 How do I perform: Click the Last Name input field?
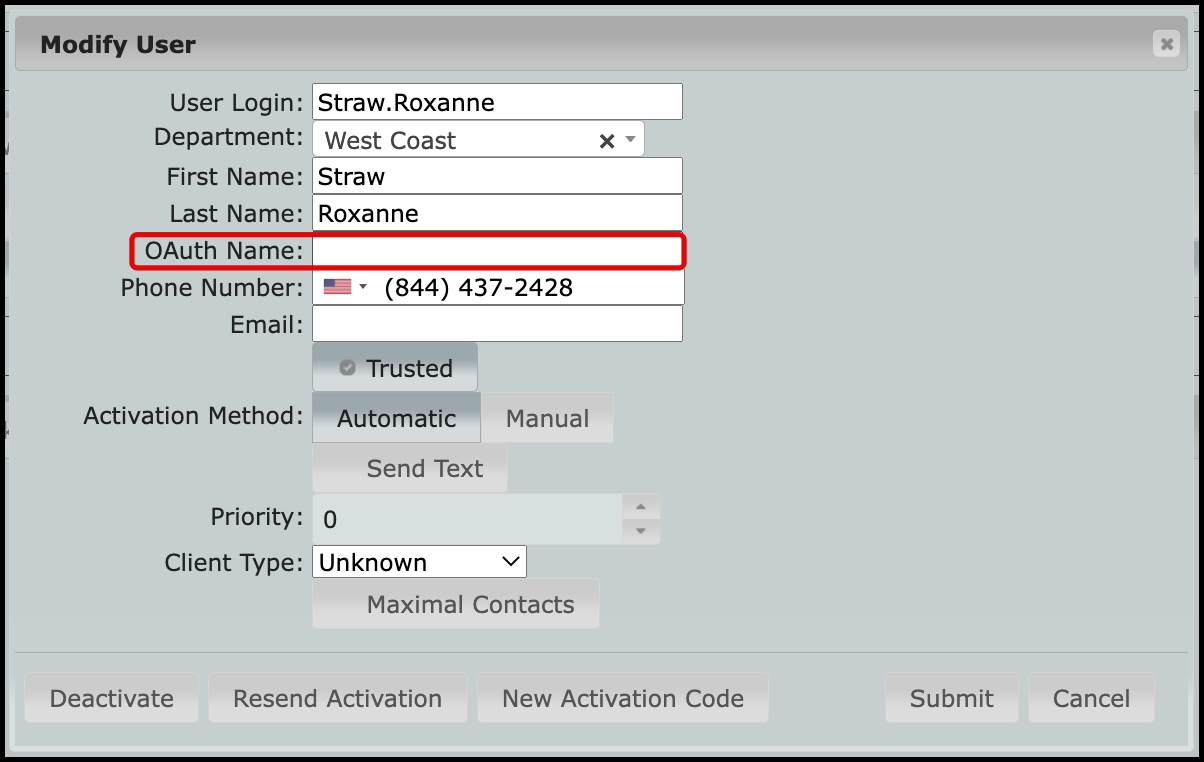coord(498,213)
